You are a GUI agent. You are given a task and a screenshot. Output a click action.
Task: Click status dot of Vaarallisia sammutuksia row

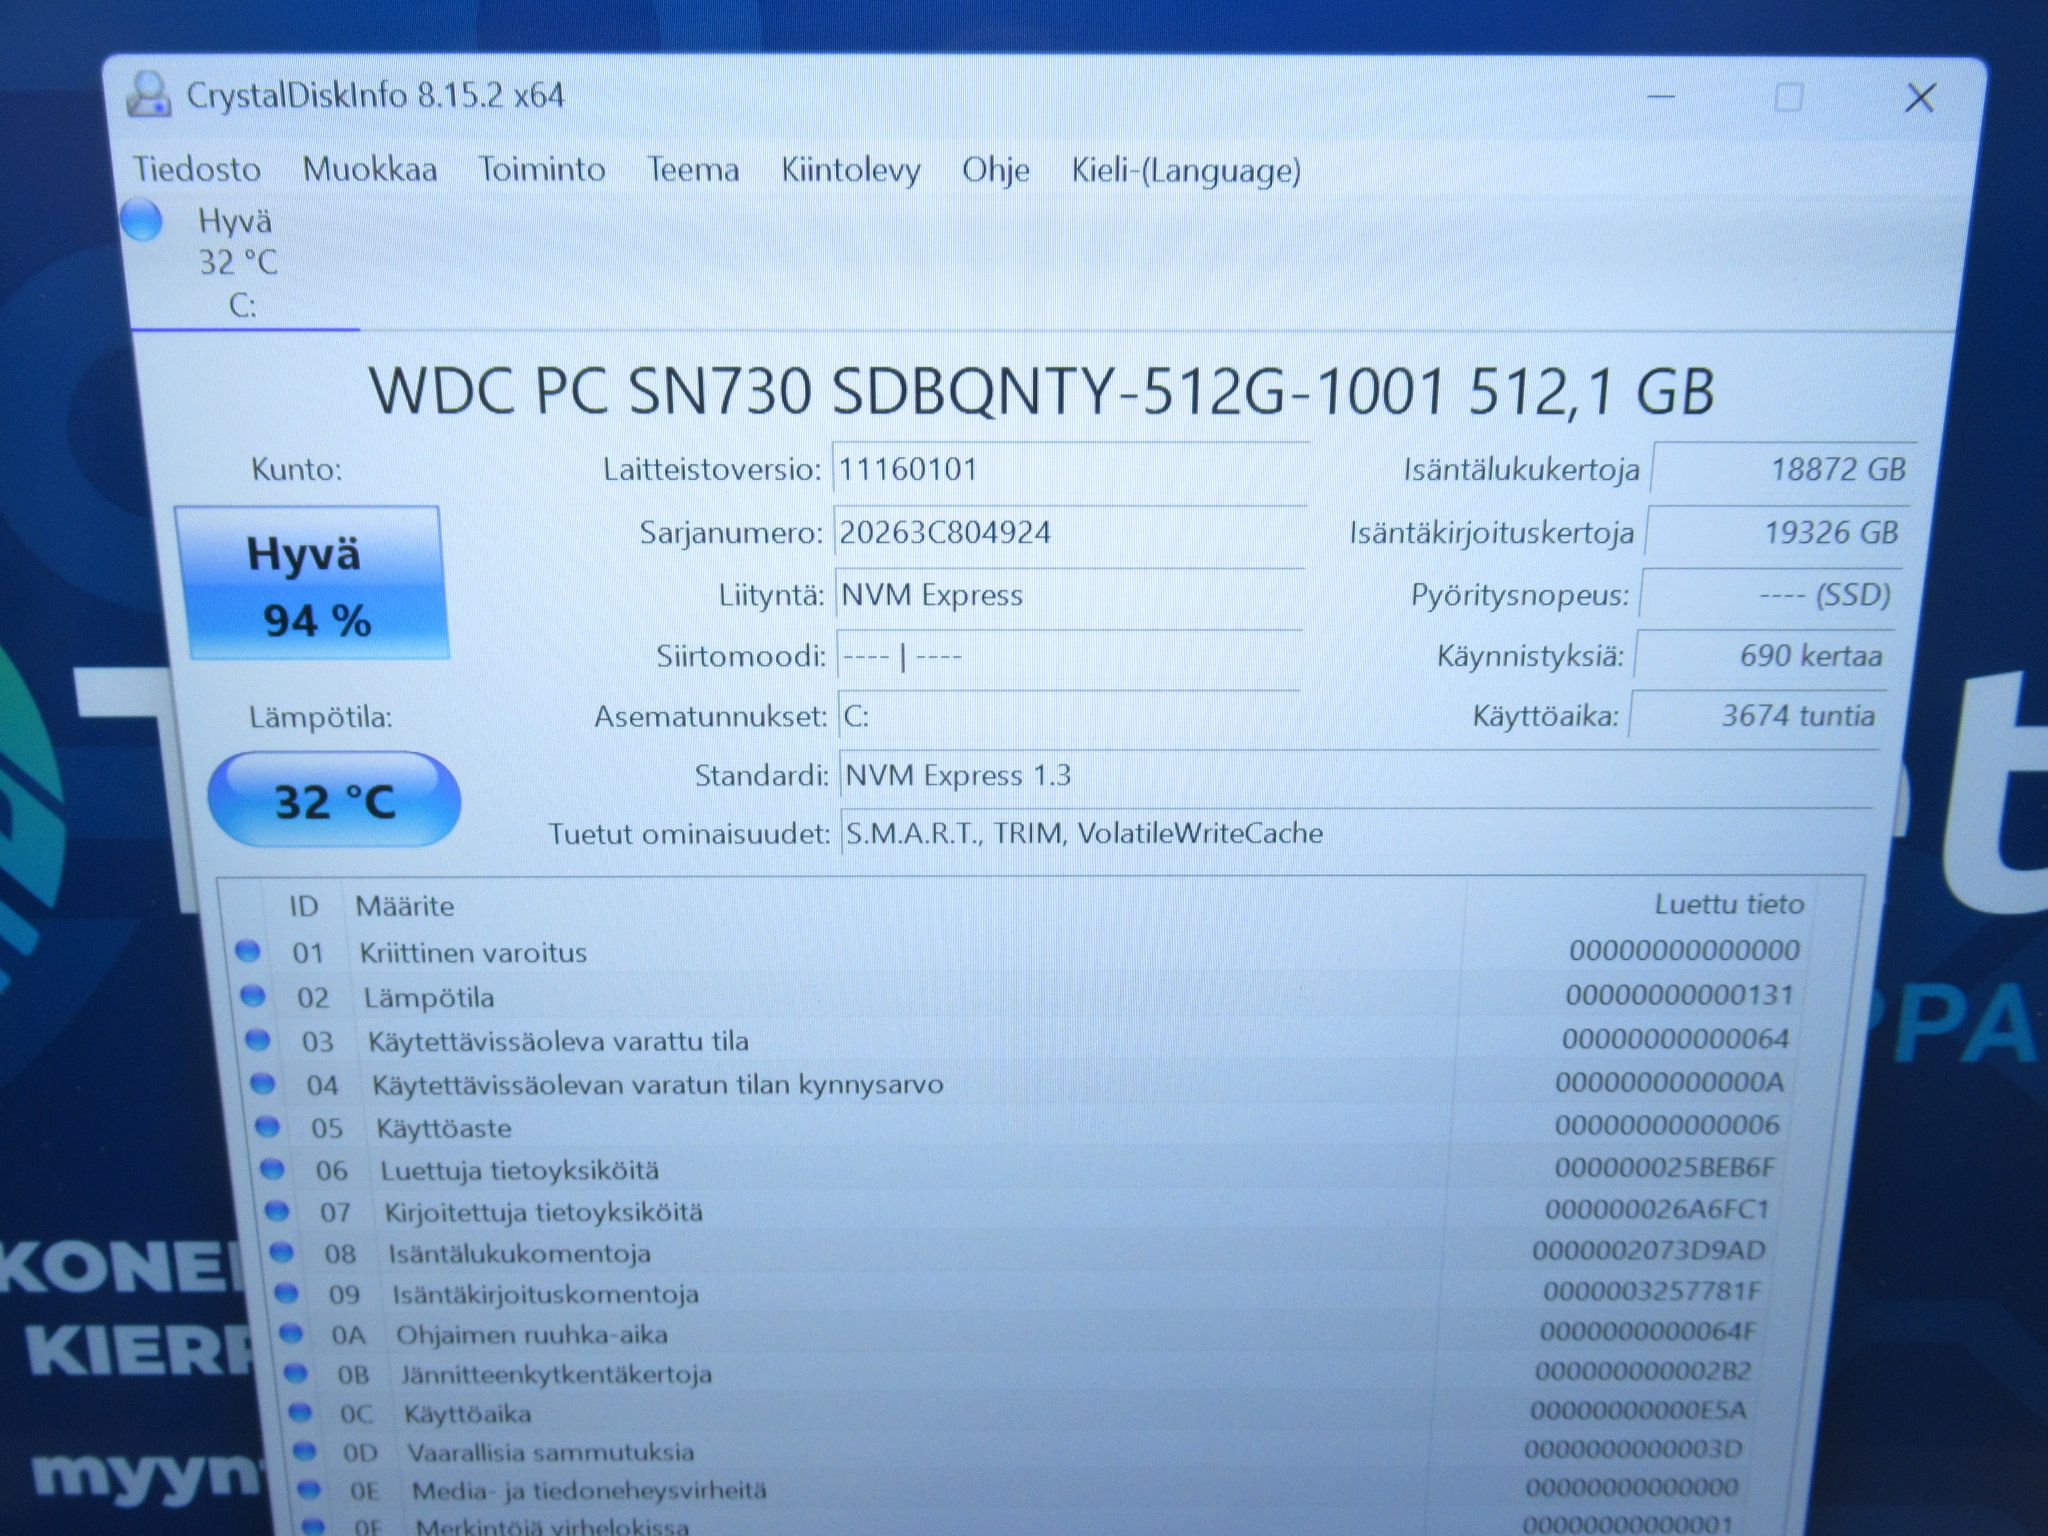click(x=305, y=1451)
